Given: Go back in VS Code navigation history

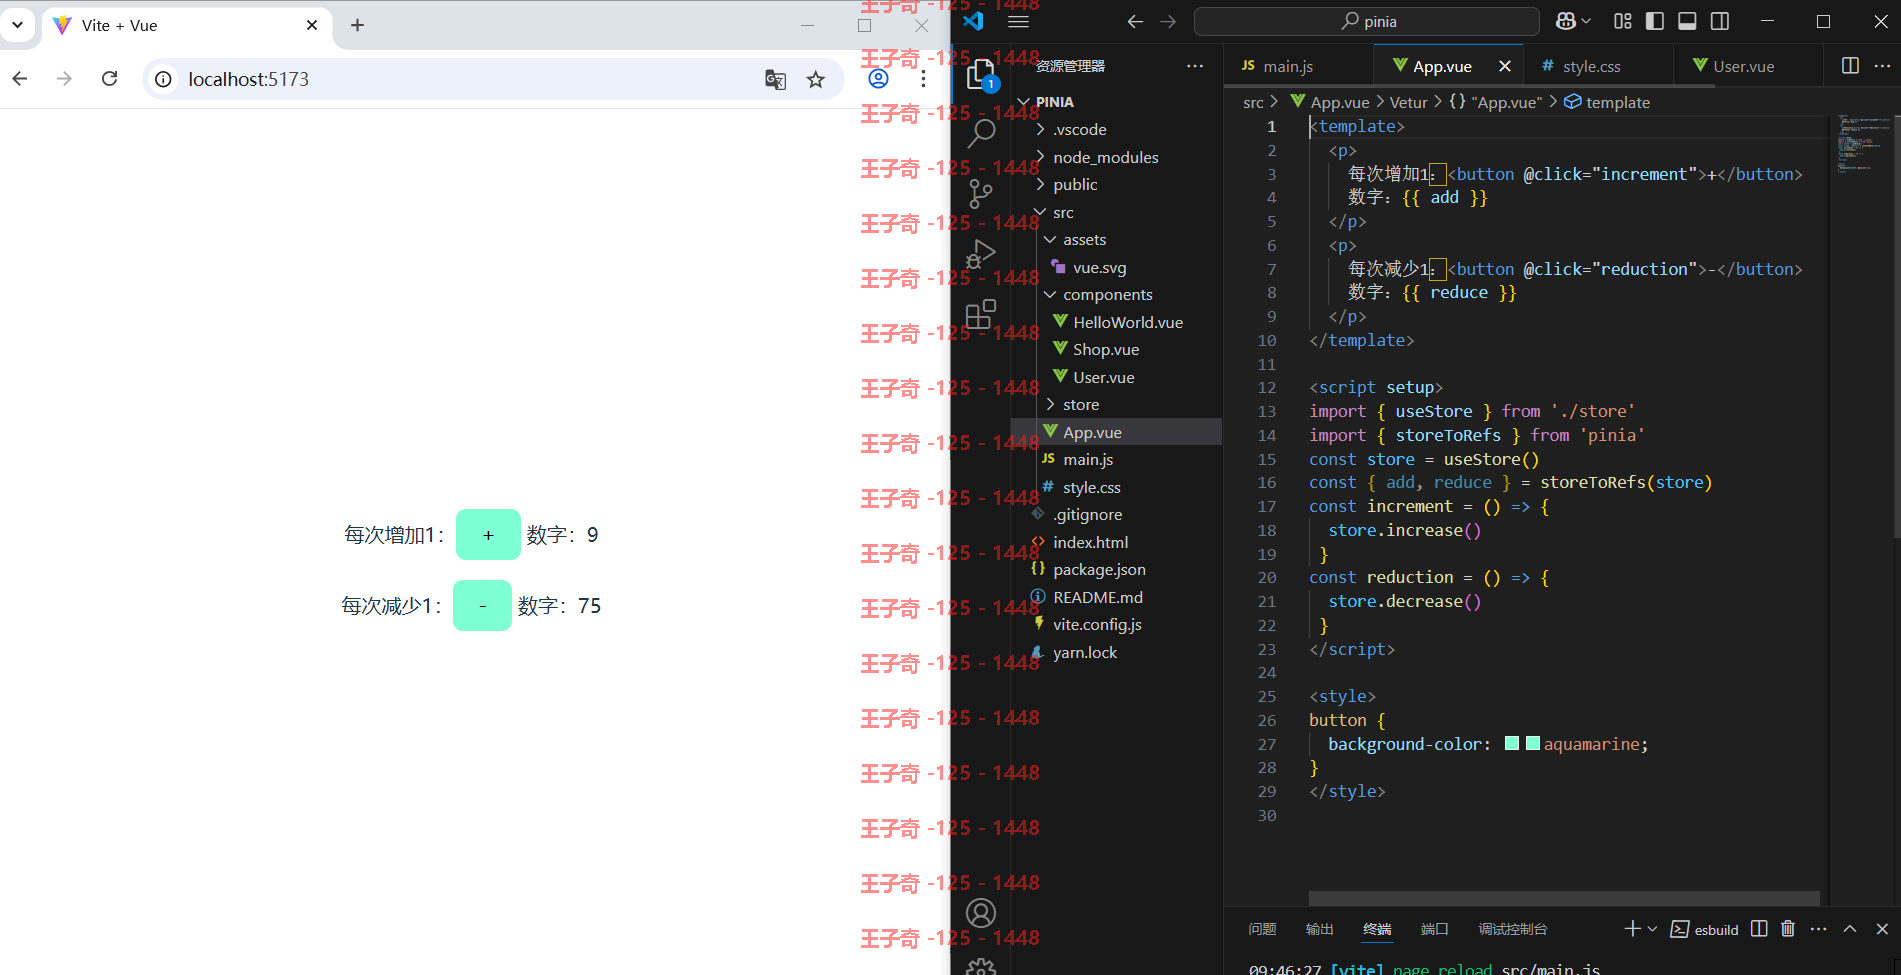Looking at the screenshot, I should pyautogui.click(x=1135, y=21).
